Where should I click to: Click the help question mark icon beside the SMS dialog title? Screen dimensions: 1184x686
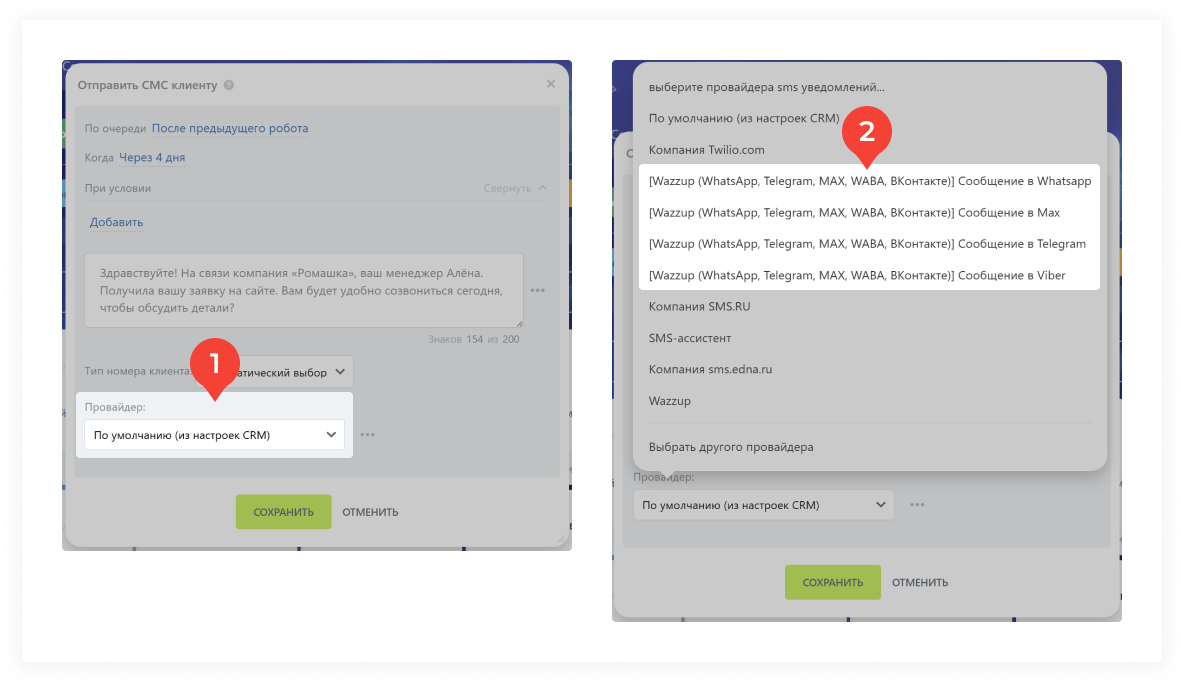tap(229, 85)
